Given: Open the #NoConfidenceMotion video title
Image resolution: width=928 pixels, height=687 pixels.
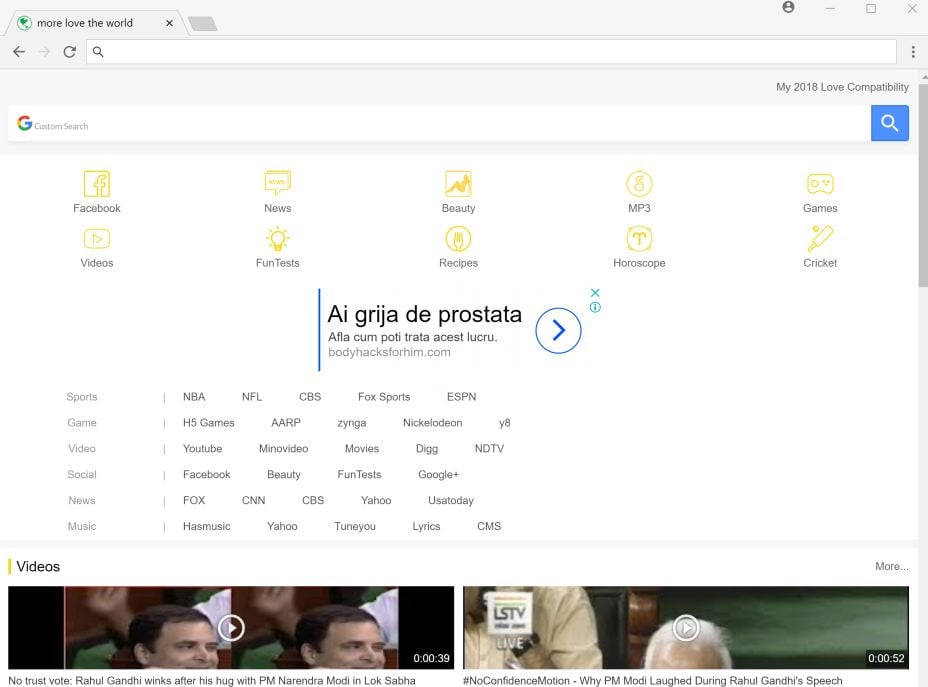Looking at the screenshot, I should click(x=652, y=680).
